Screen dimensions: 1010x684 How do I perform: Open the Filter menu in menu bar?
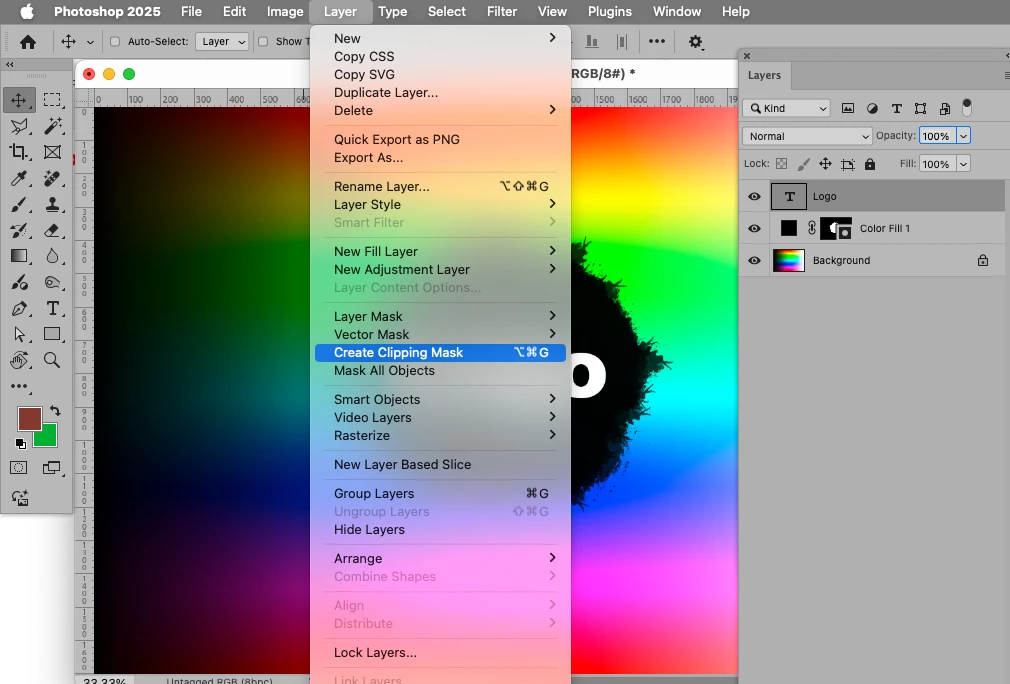point(502,12)
